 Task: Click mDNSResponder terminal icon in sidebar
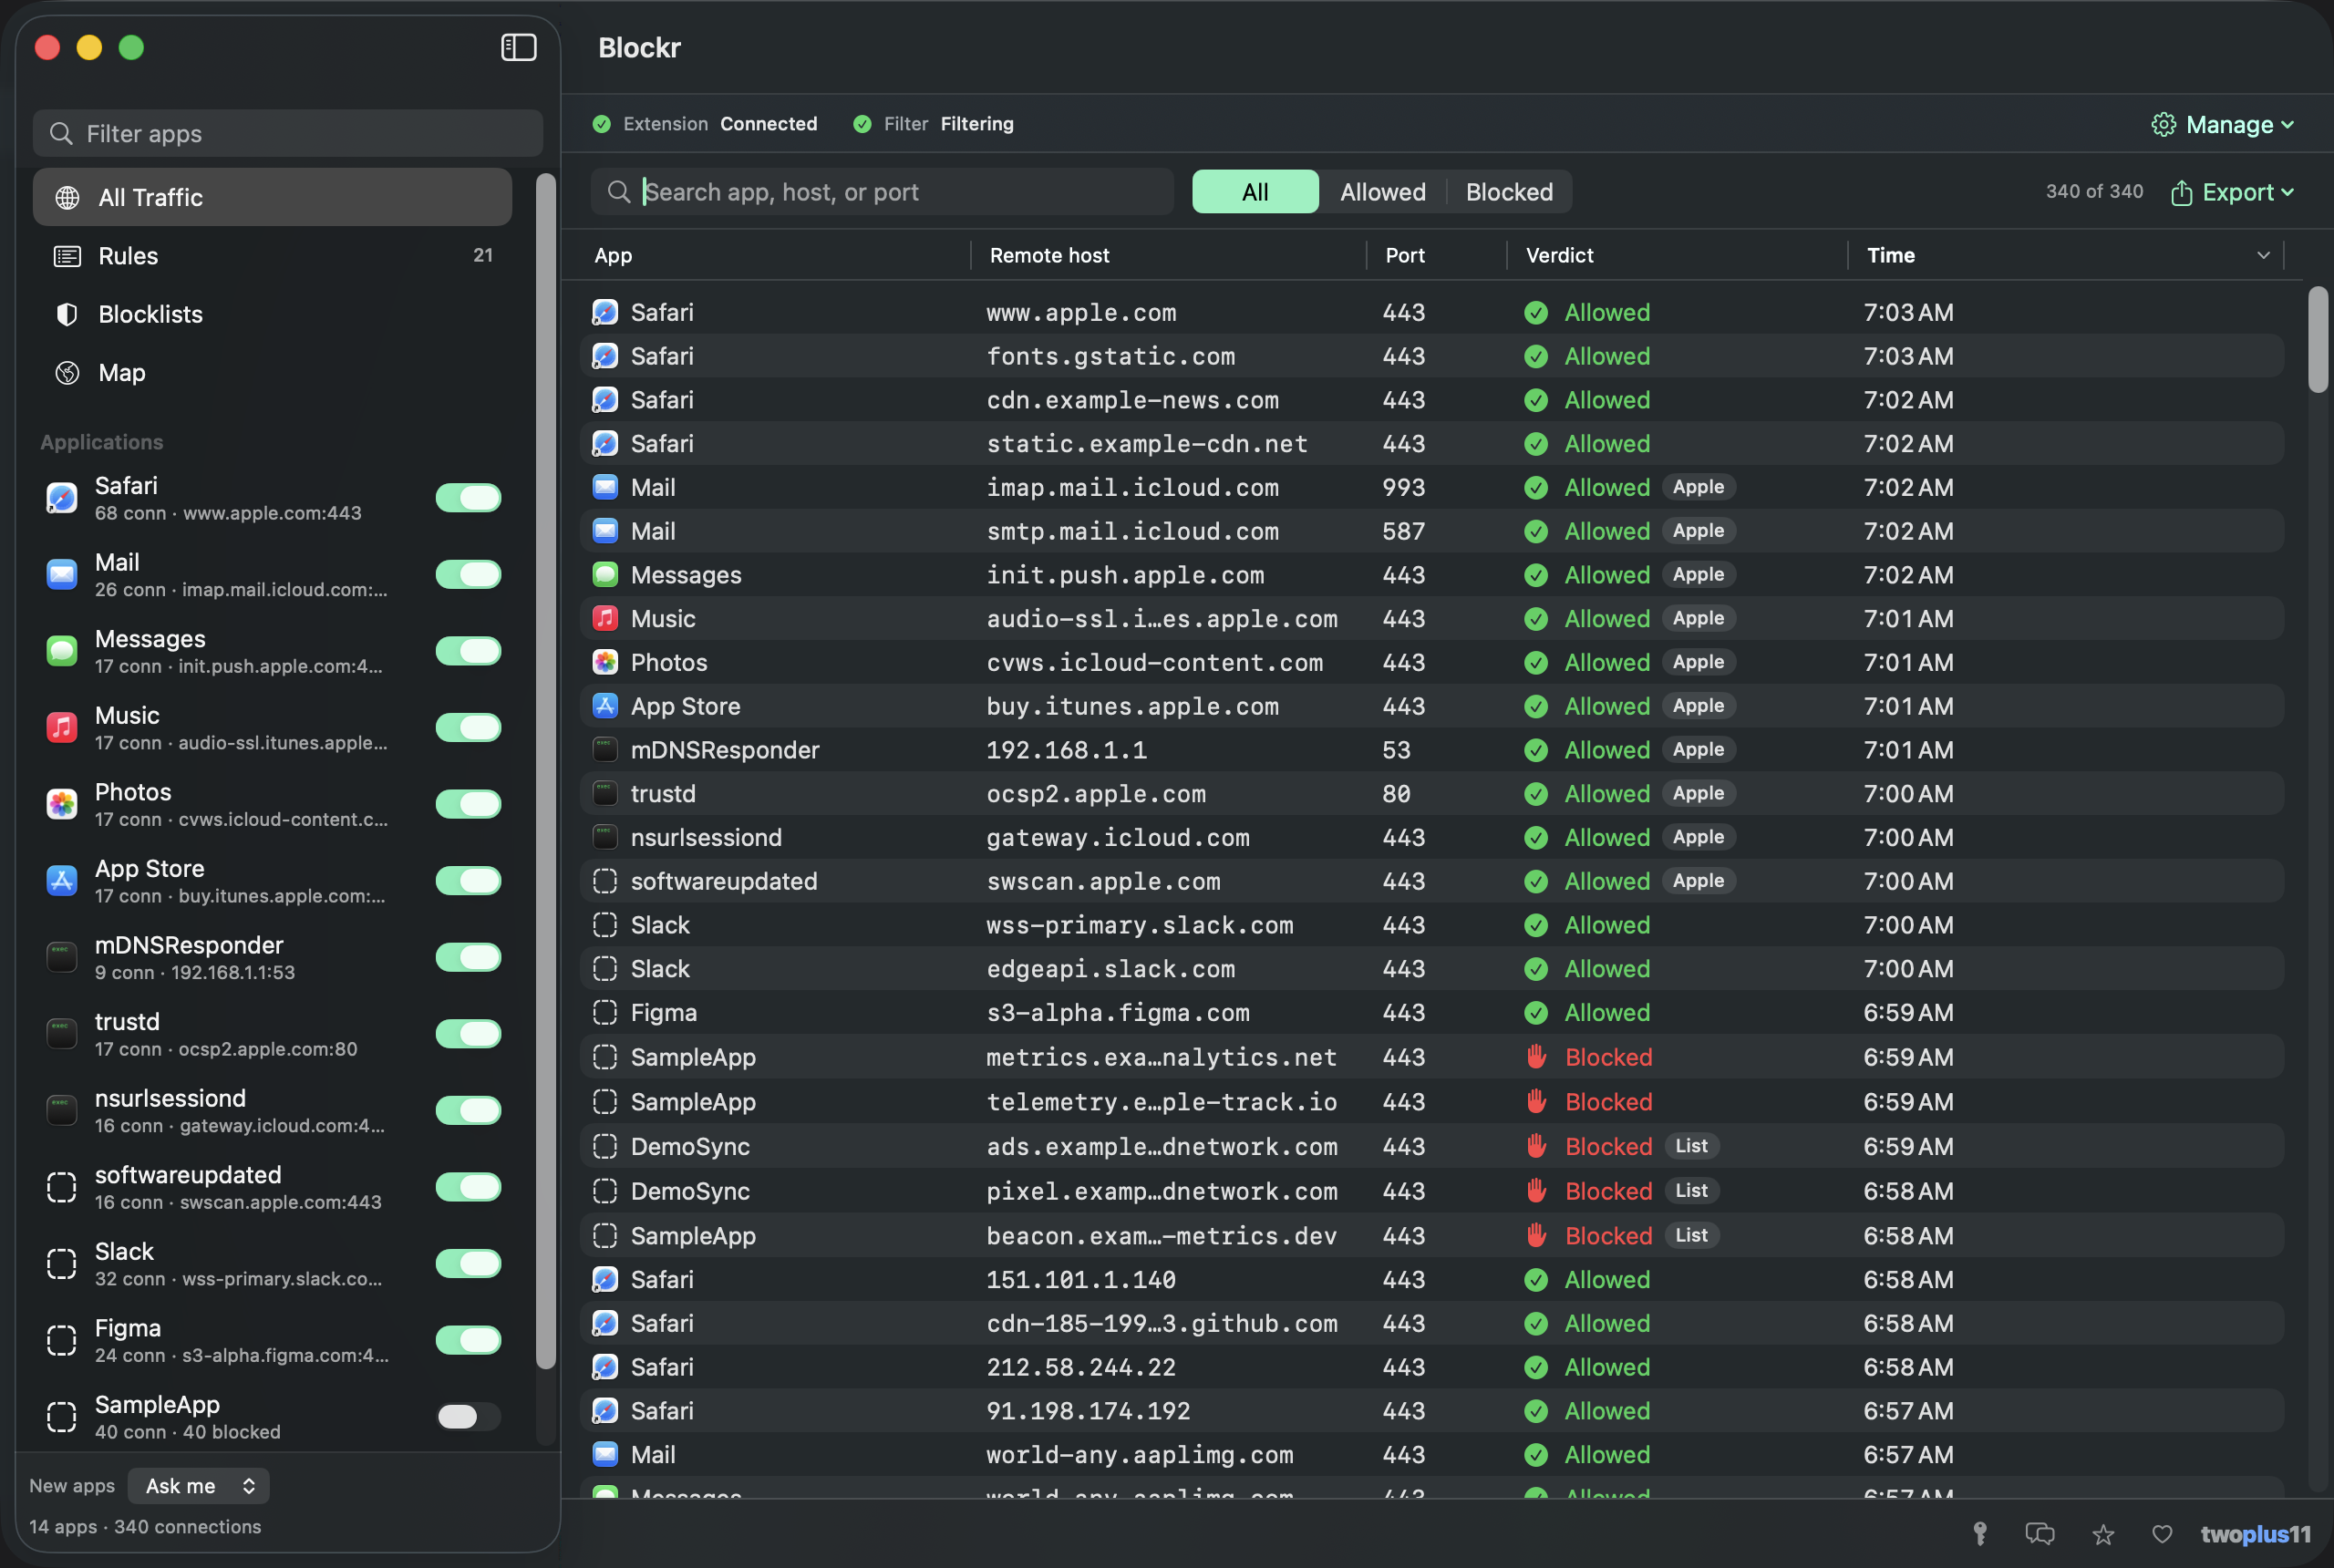tap(62, 957)
